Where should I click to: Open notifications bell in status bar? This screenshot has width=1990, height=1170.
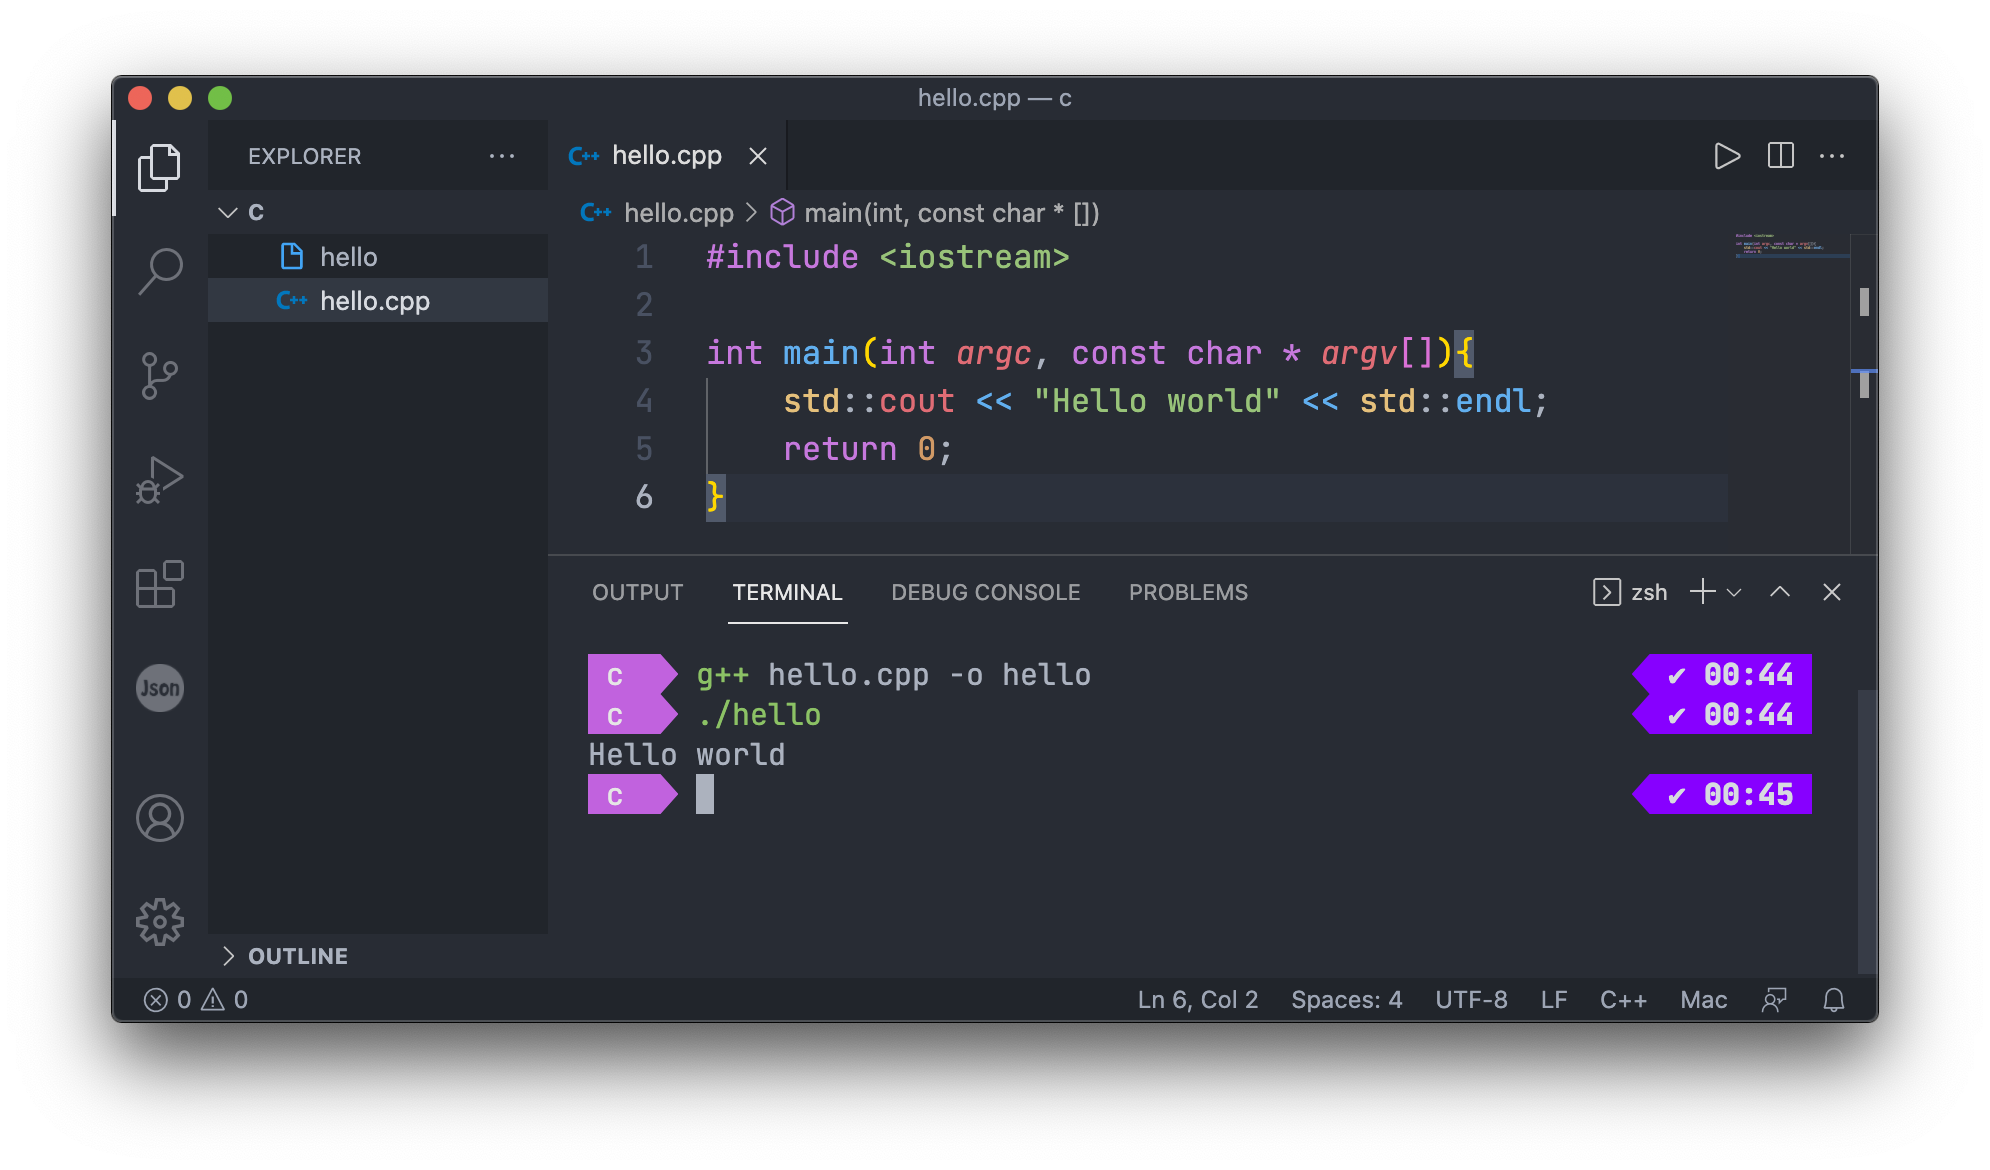pos(1834,1000)
